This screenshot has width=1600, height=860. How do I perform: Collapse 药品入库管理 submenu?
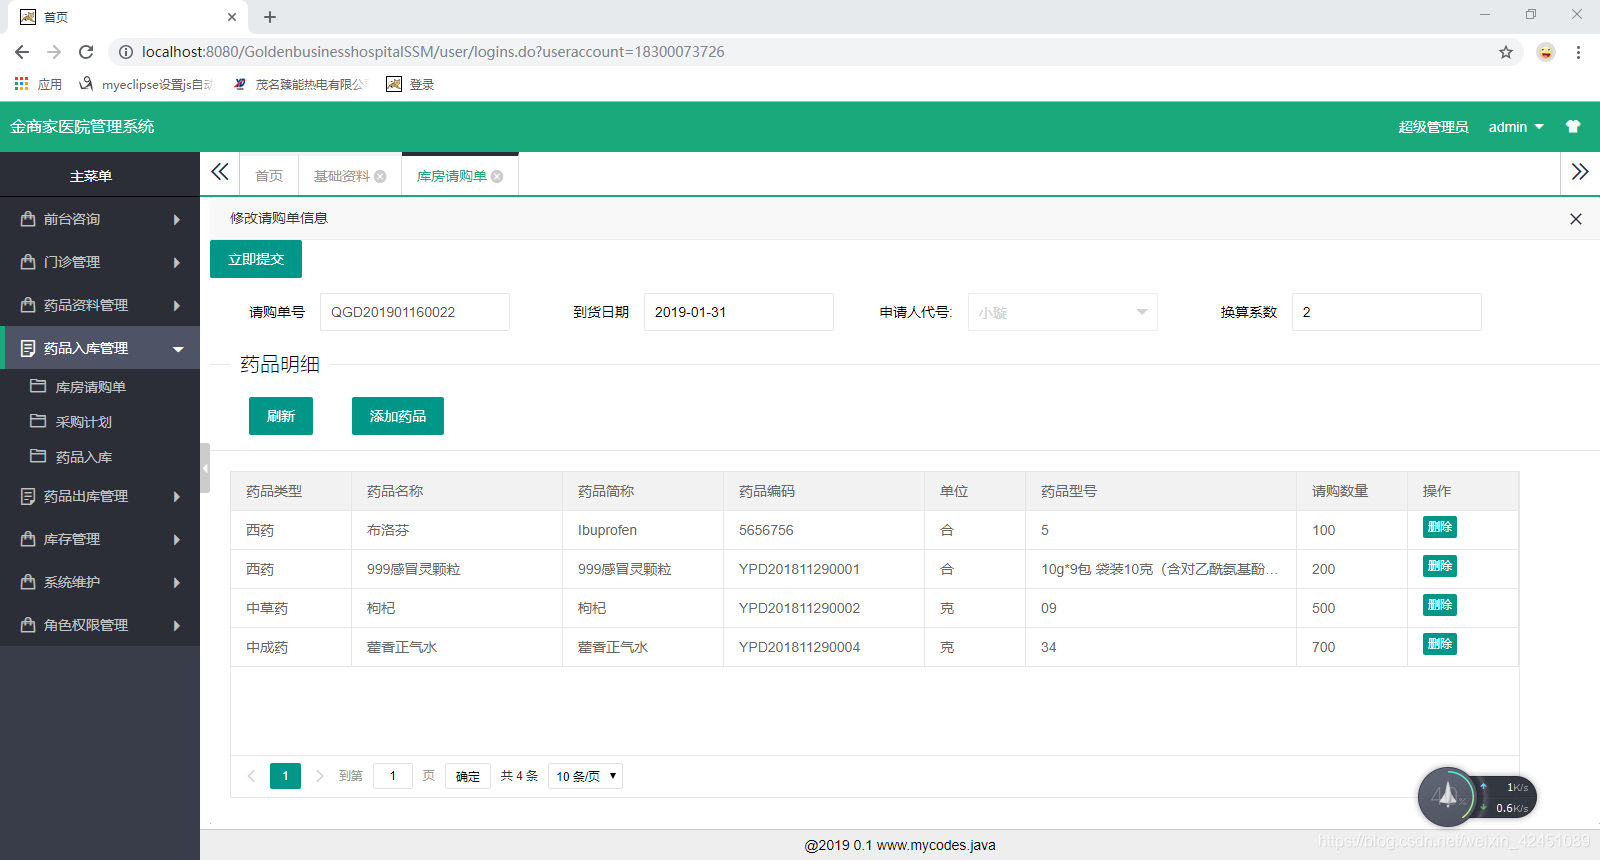178,349
